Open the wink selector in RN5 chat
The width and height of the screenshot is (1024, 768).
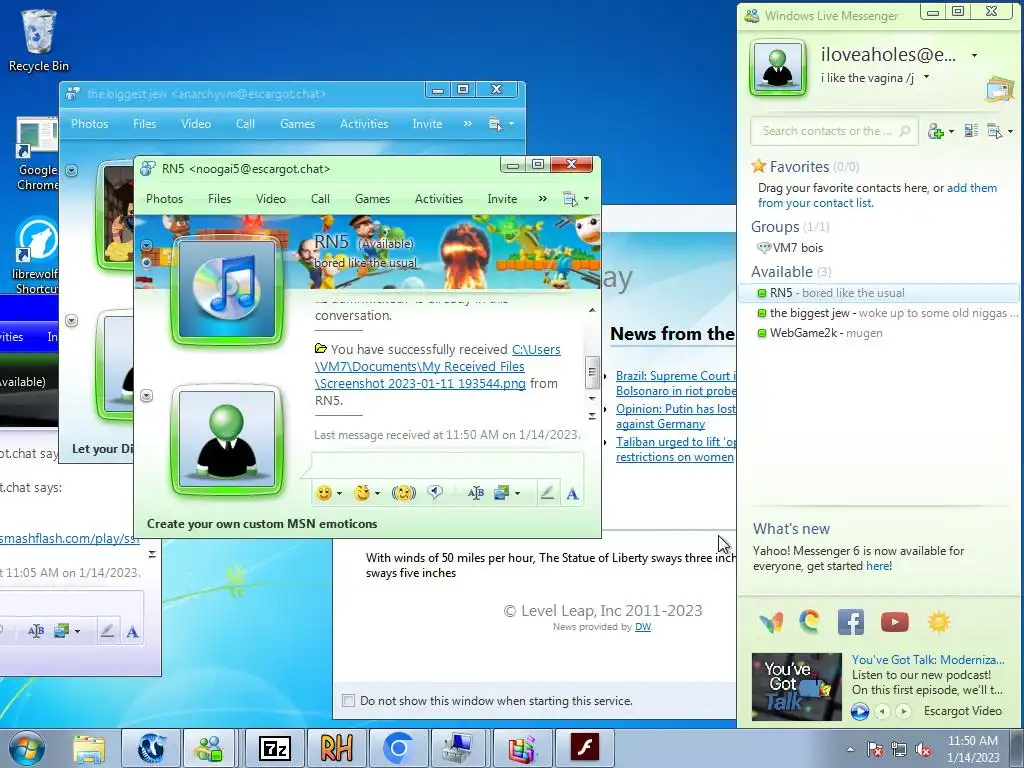coord(362,493)
